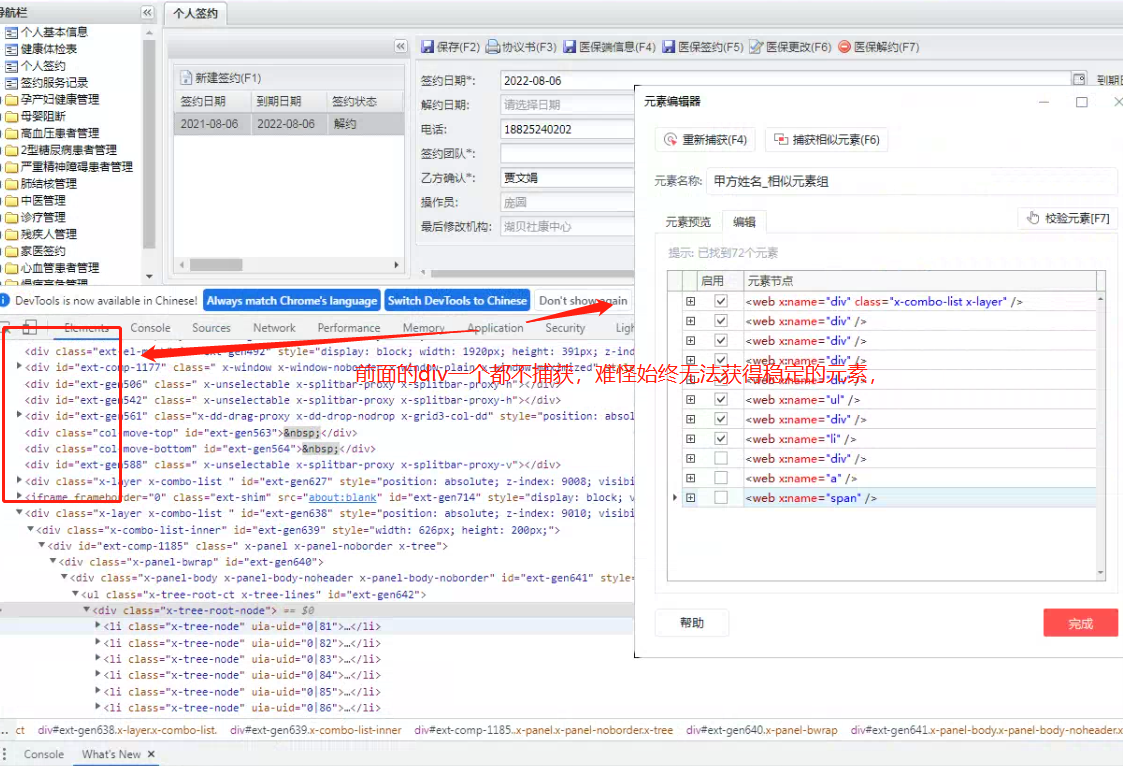Toggle checkbox of the ul node row
This screenshot has width=1123, height=766.
click(721, 399)
